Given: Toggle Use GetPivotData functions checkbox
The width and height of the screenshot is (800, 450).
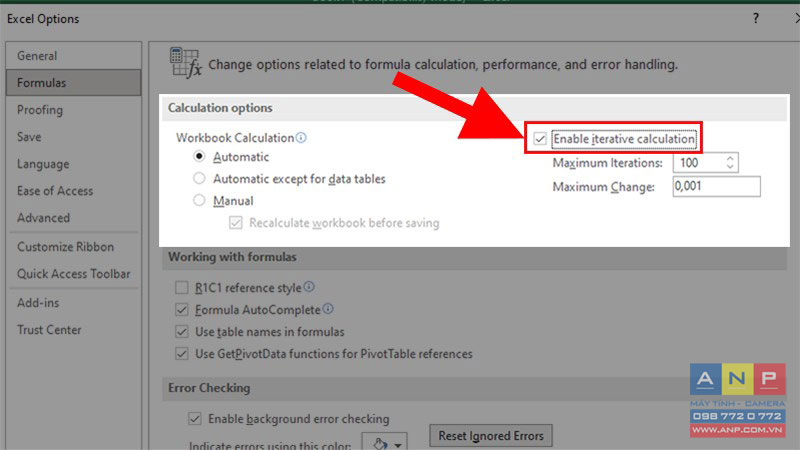Looking at the screenshot, I should click(x=181, y=353).
